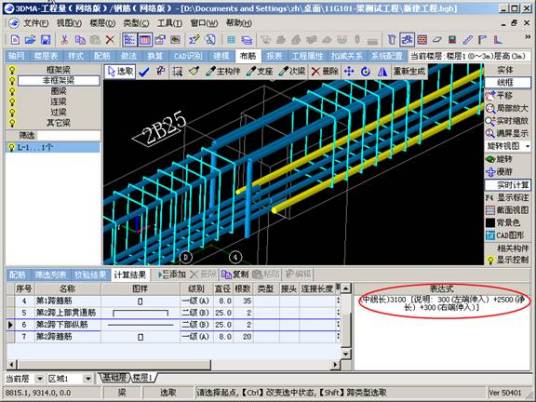Click the Save floppy disk icon
This screenshot has height=402, width=536.
(45, 40)
